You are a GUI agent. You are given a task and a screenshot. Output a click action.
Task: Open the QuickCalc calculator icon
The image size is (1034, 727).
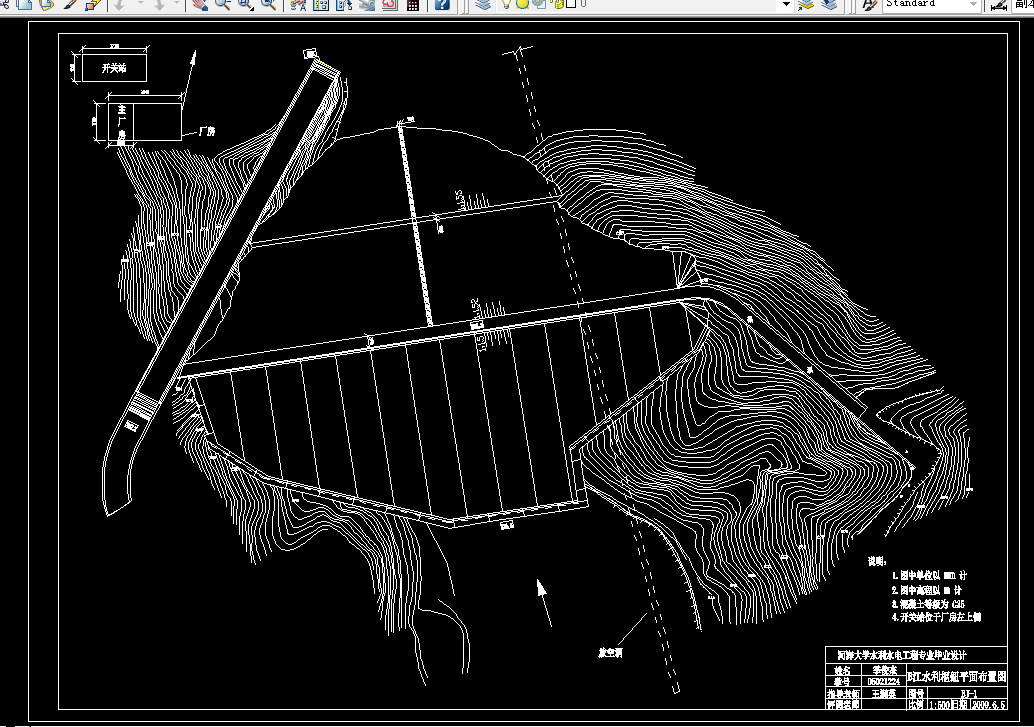(x=413, y=5)
